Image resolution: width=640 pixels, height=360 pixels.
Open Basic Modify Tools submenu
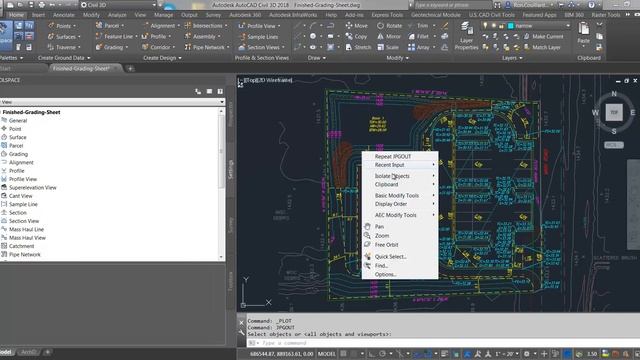tap(400, 196)
